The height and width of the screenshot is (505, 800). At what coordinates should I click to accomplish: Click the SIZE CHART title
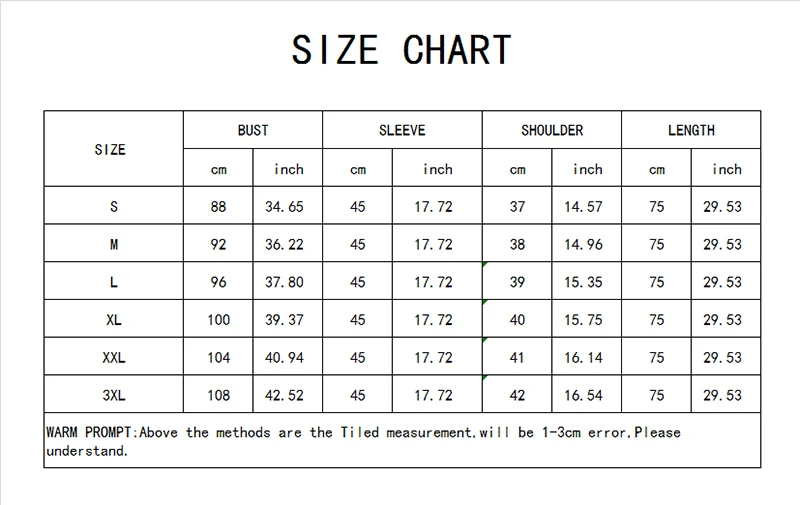click(401, 50)
